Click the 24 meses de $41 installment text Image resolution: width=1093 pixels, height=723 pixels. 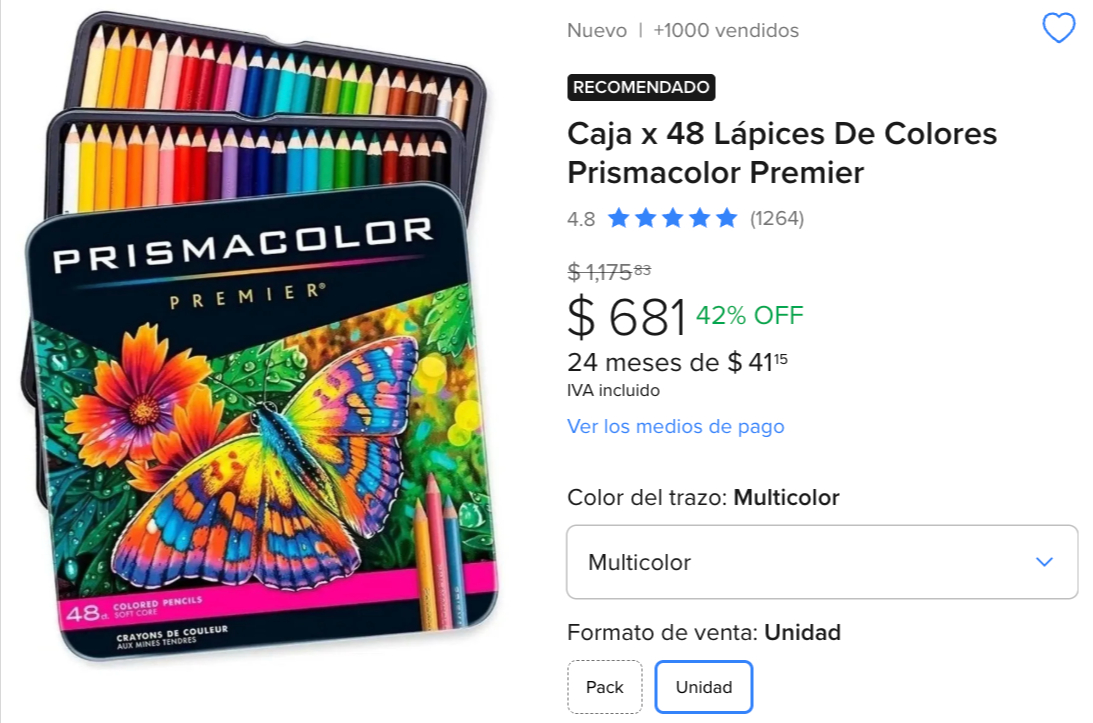[677, 363]
